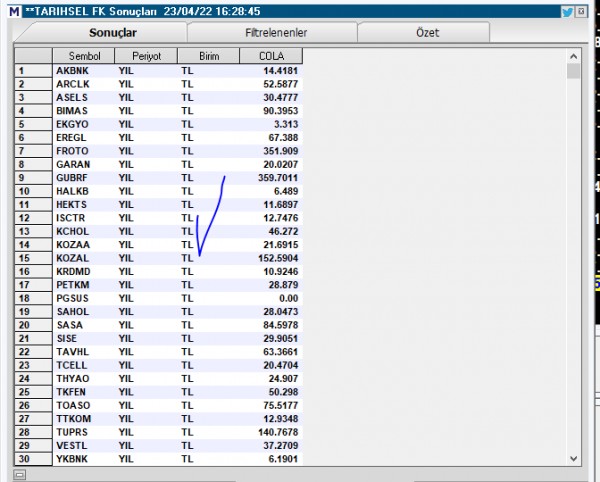Click the scrollbar down arrow
The height and width of the screenshot is (482, 600).
click(x=573, y=458)
